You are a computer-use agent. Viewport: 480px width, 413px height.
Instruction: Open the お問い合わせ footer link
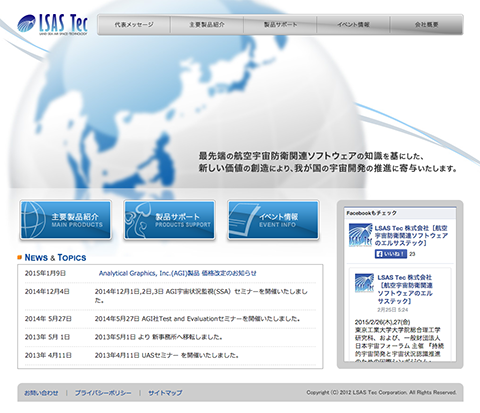[x=41, y=393]
